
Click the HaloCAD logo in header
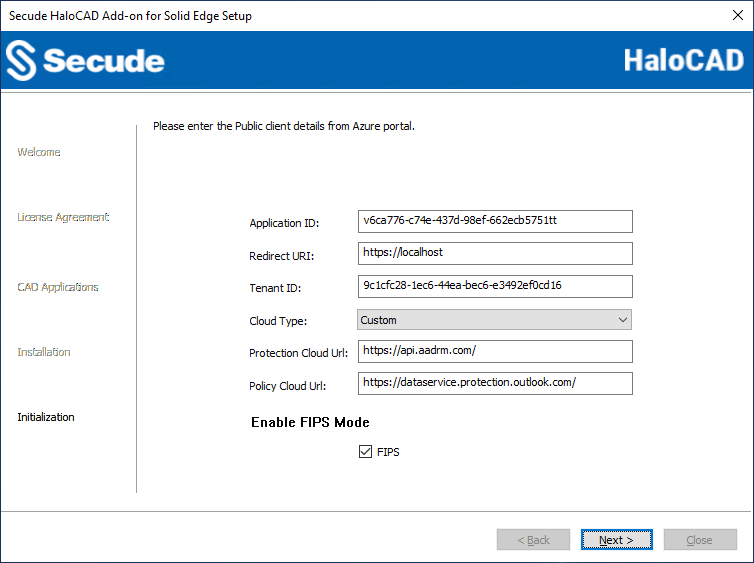[x=683, y=60]
